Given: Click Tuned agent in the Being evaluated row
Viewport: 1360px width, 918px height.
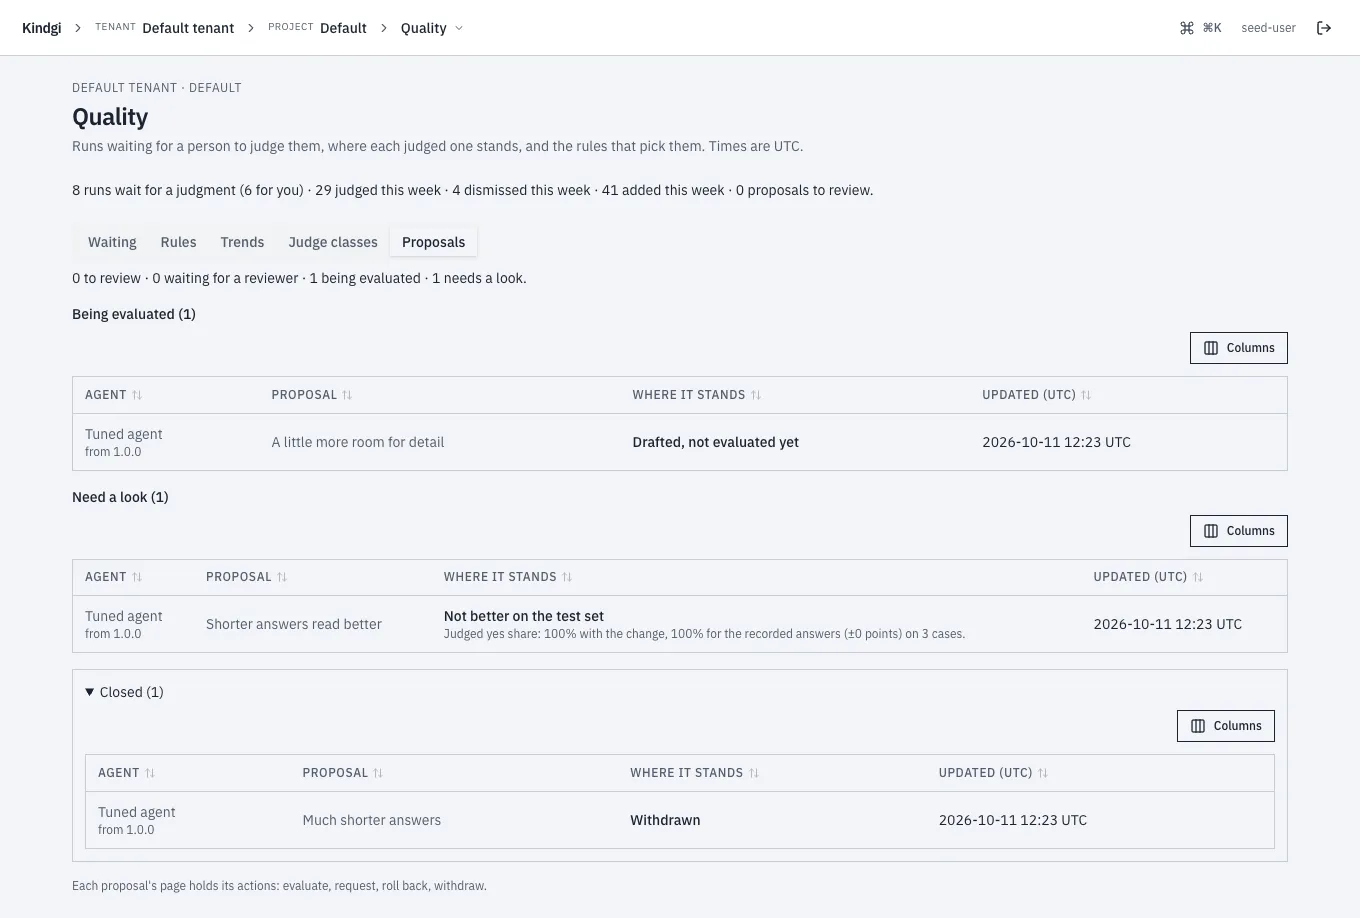Looking at the screenshot, I should (123, 434).
